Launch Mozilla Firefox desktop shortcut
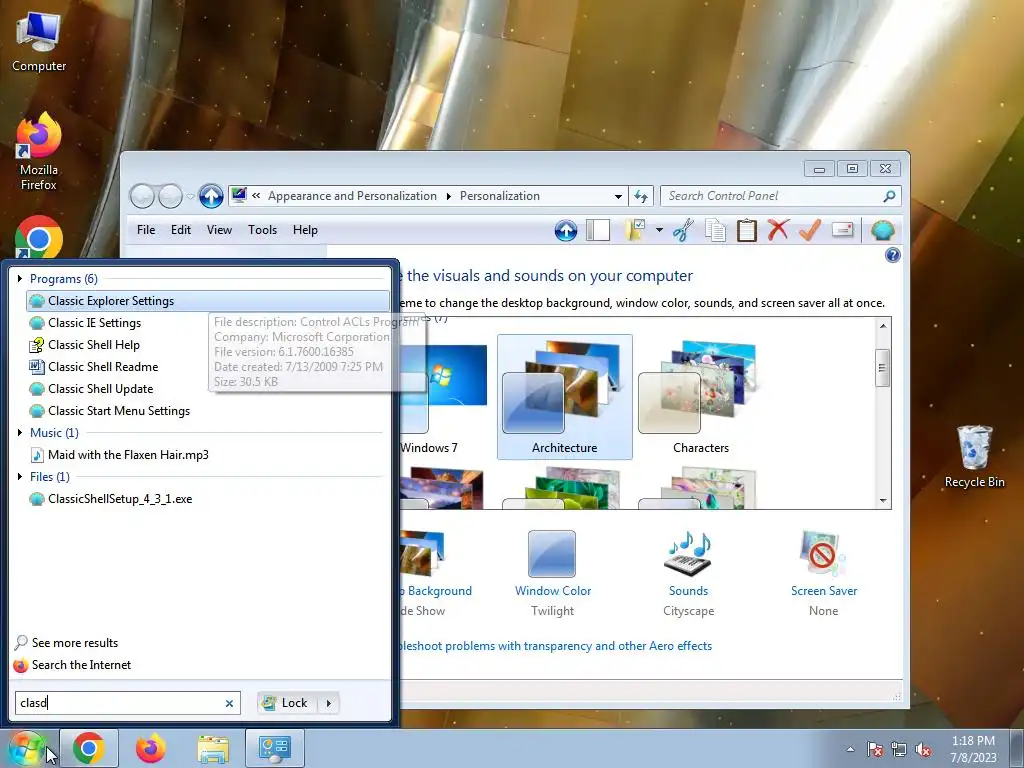1024x768 pixels. click(x=39, y=152)
